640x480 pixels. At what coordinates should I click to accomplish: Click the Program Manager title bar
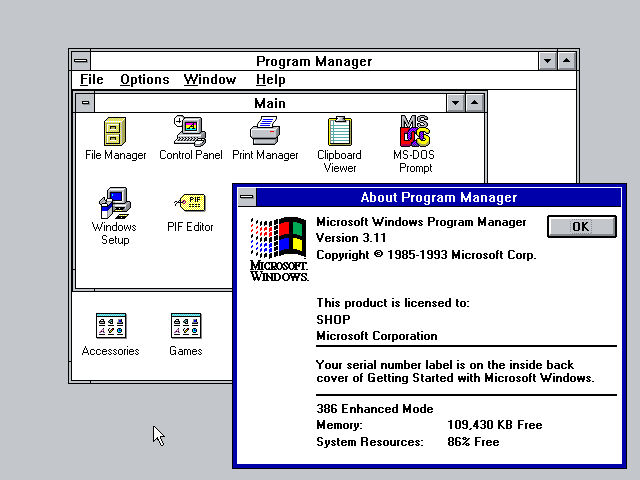[x=314, y=61]
